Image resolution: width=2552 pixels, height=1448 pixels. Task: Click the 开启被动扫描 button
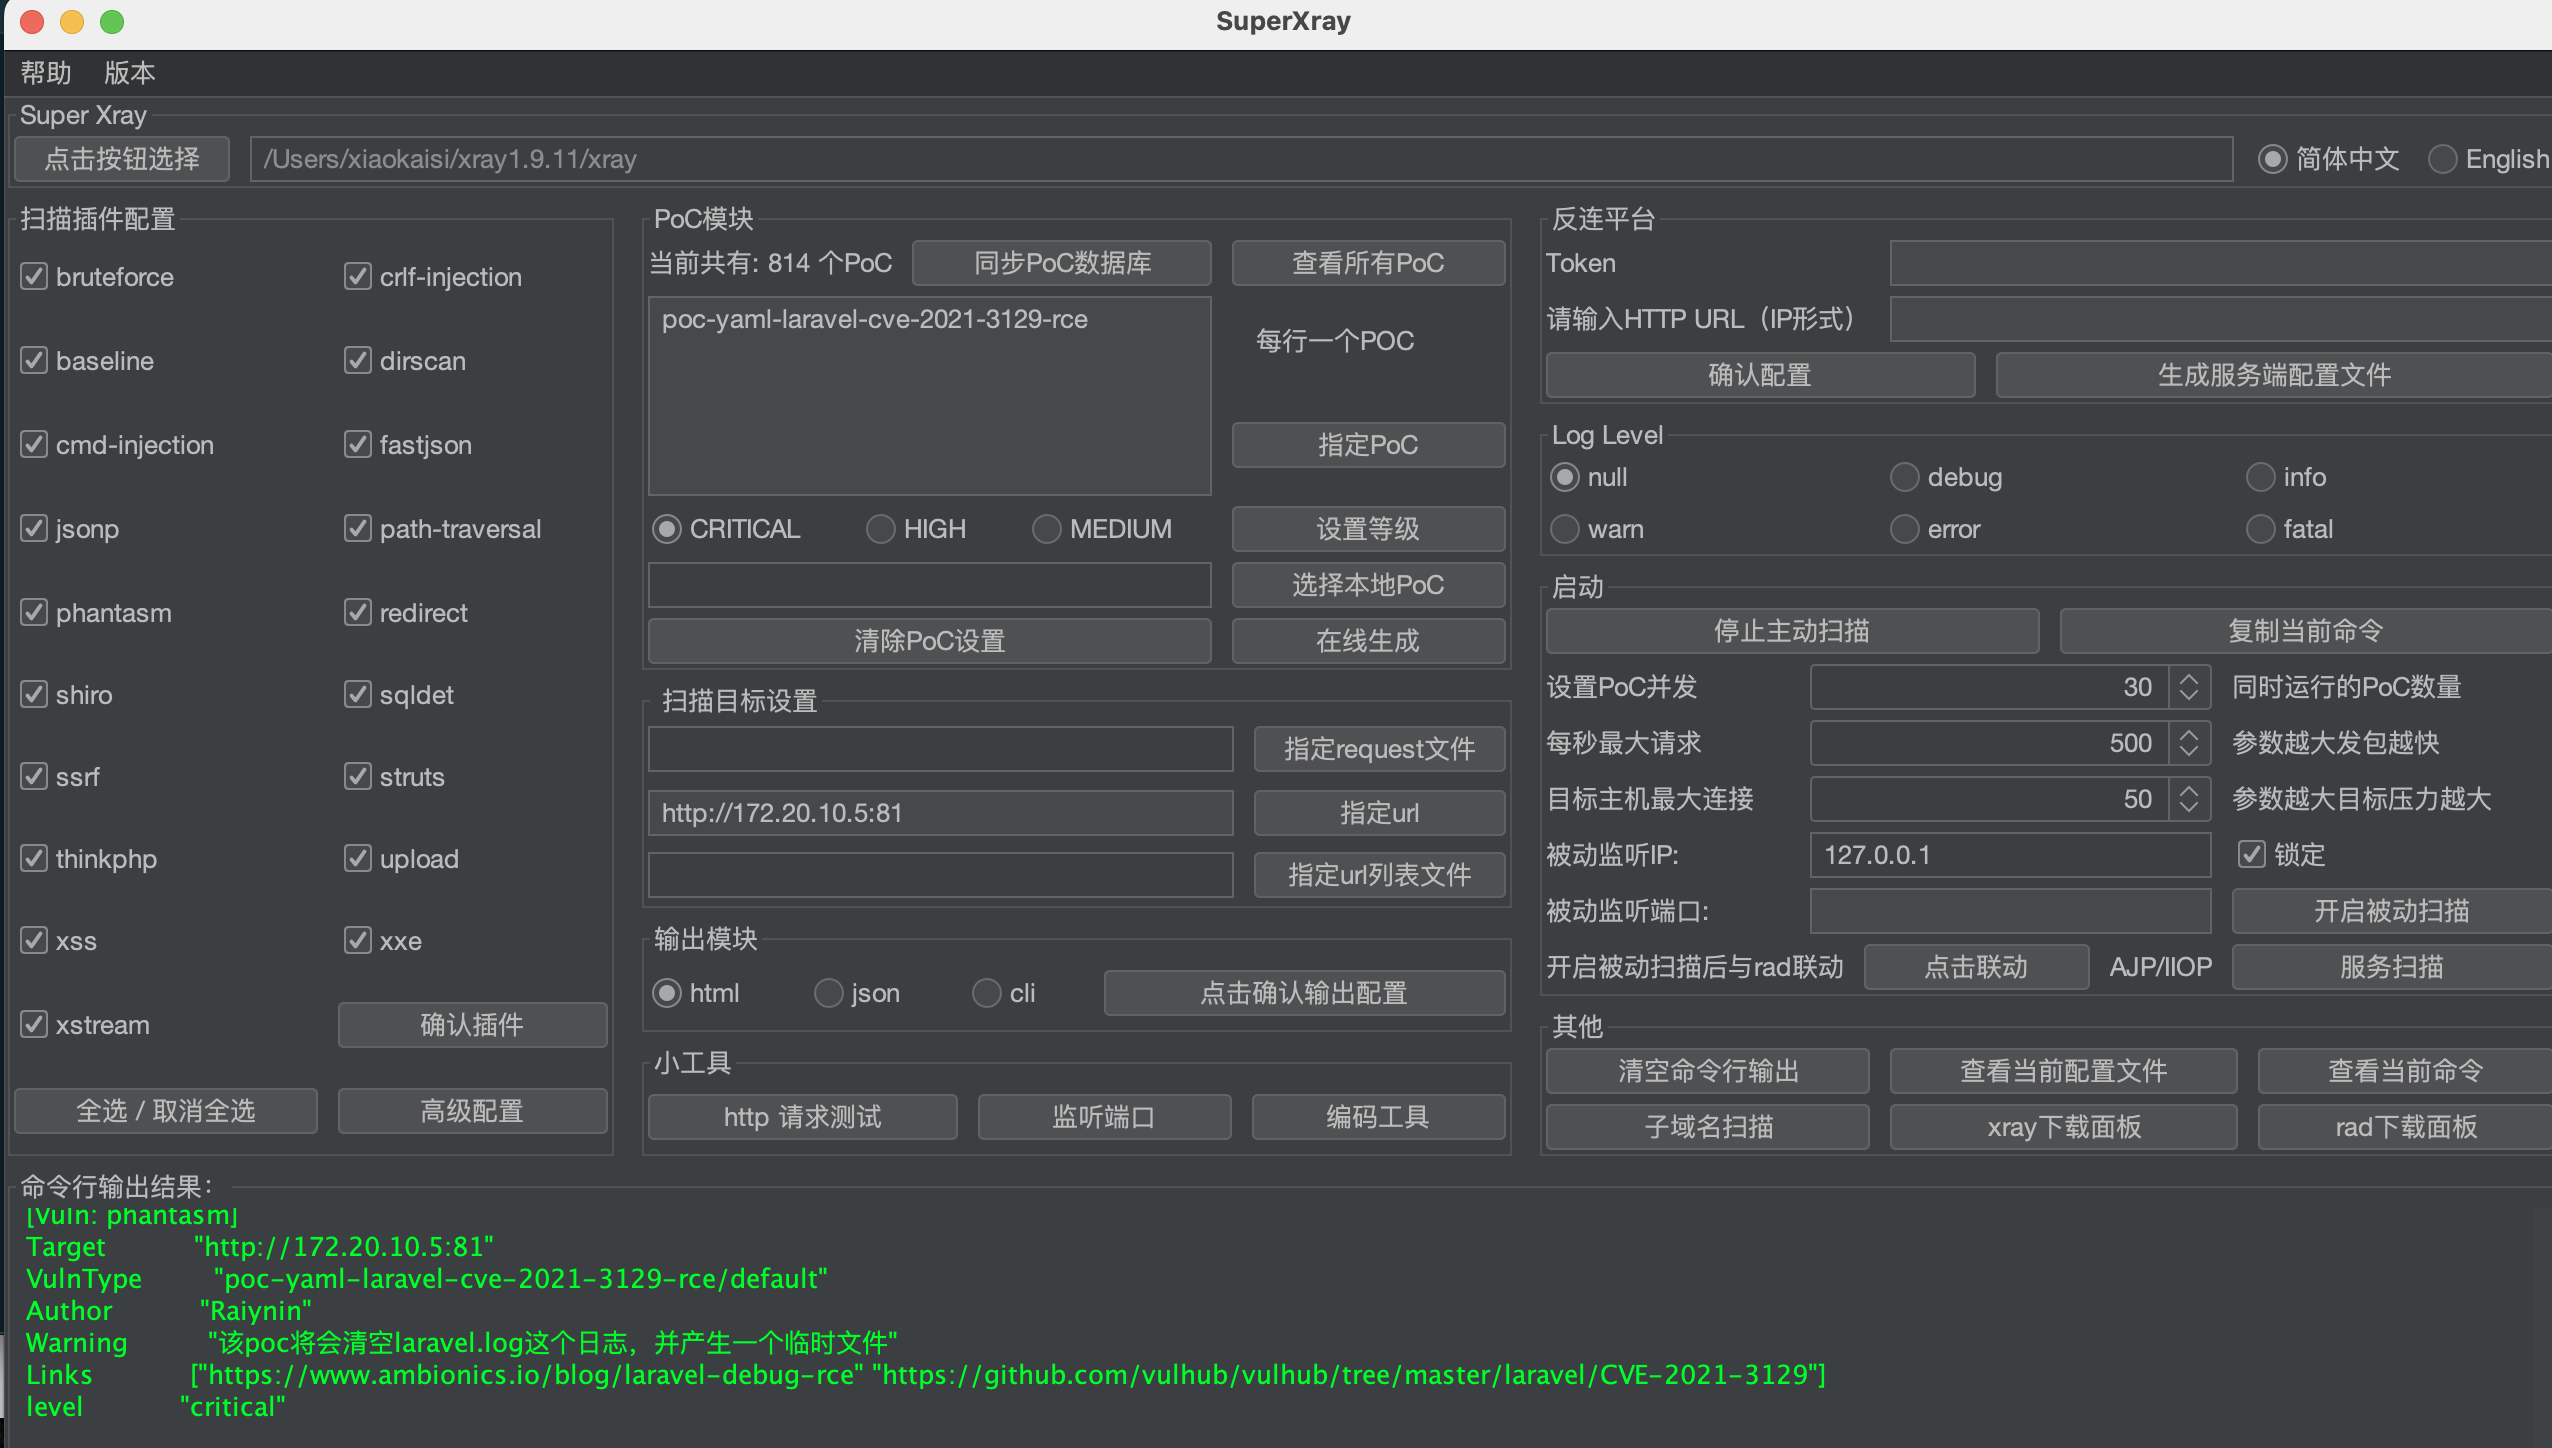(x=2390, y=910)
